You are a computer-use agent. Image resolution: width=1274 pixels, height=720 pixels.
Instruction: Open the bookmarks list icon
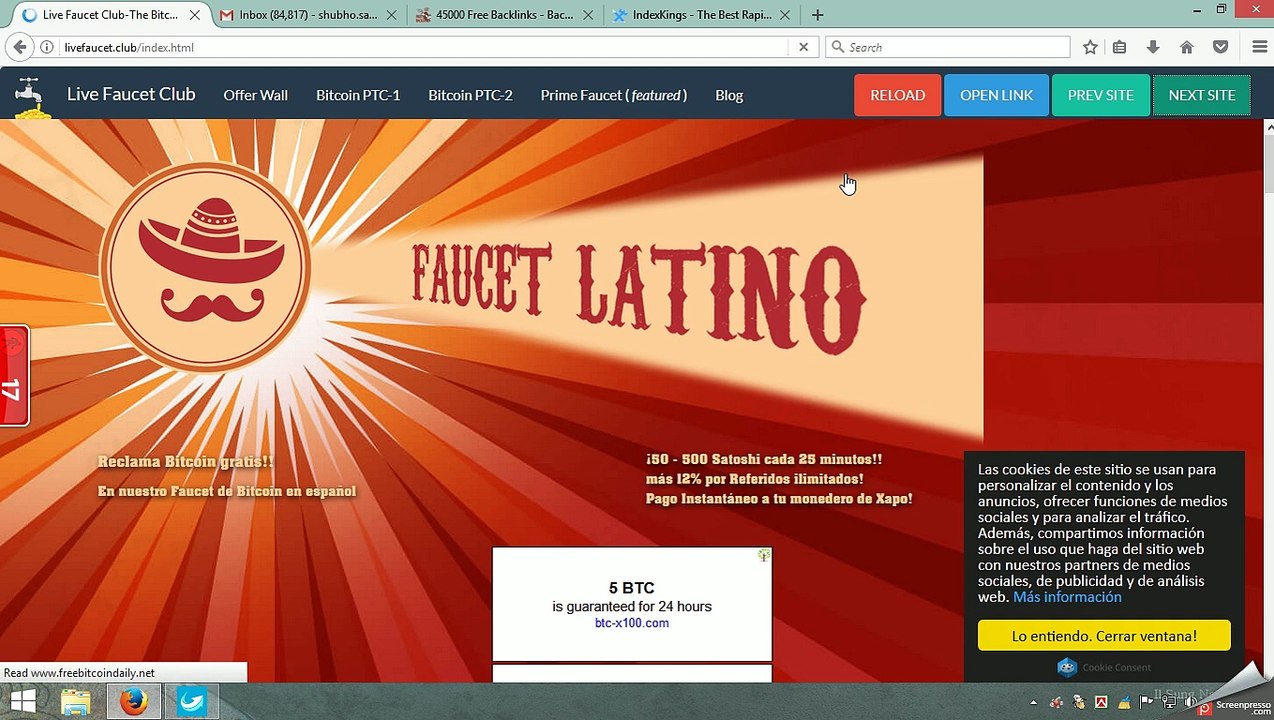(x=1120, y=47)
